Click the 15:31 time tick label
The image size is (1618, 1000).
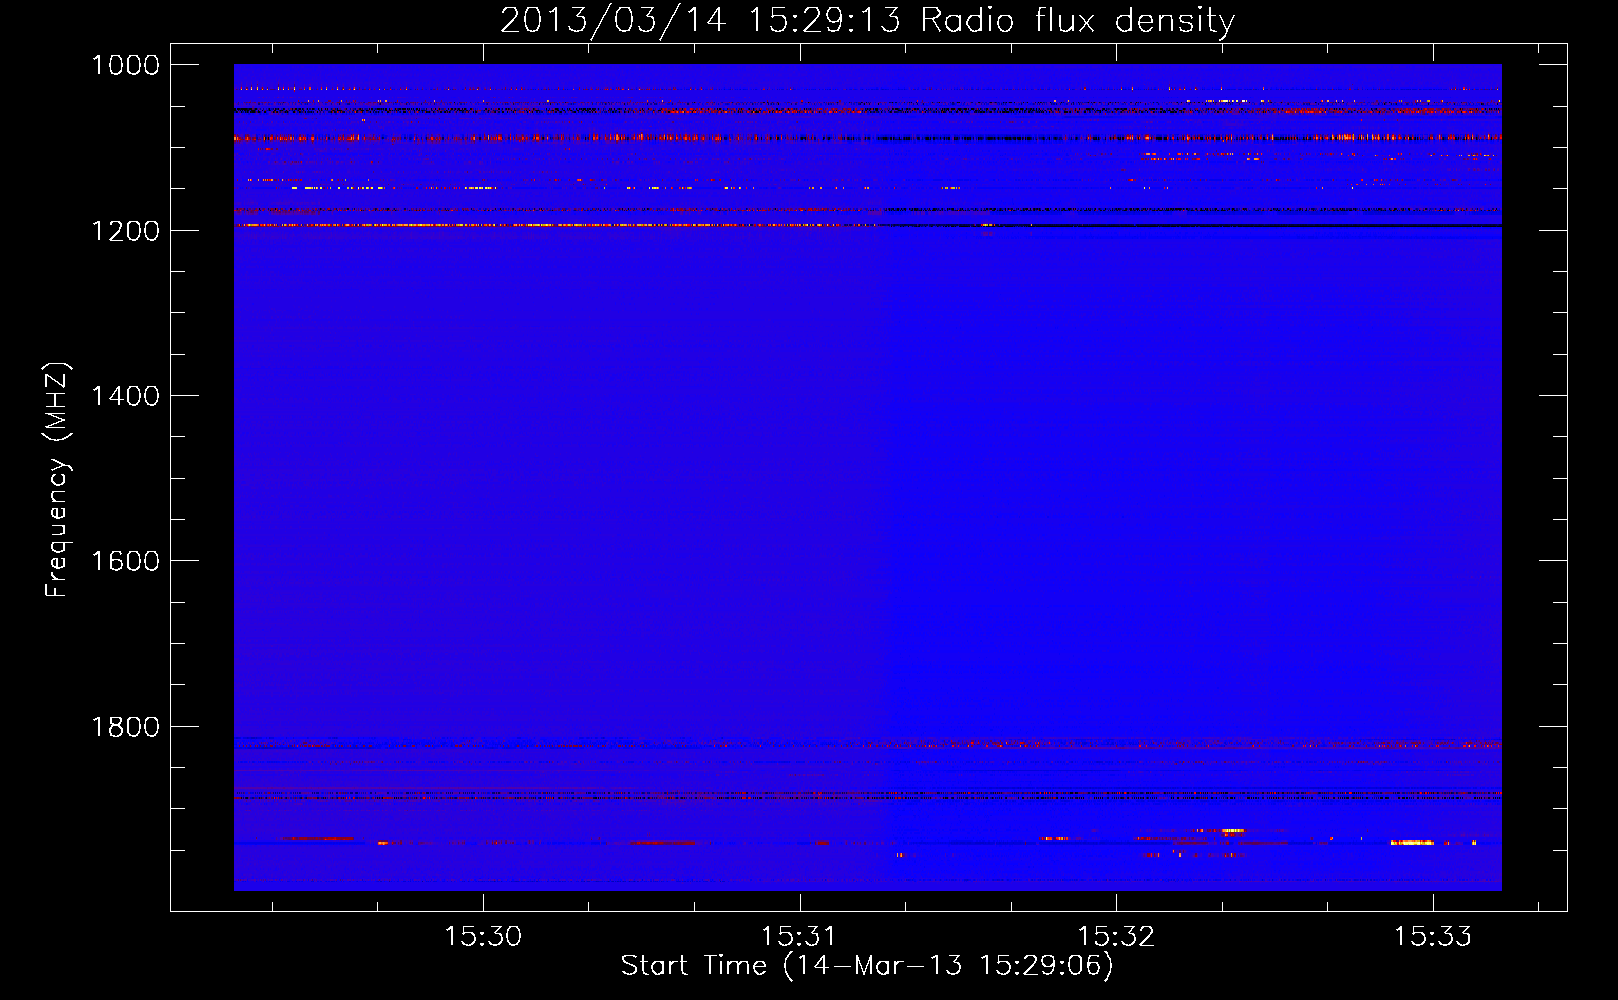click(x=799, y=936)
